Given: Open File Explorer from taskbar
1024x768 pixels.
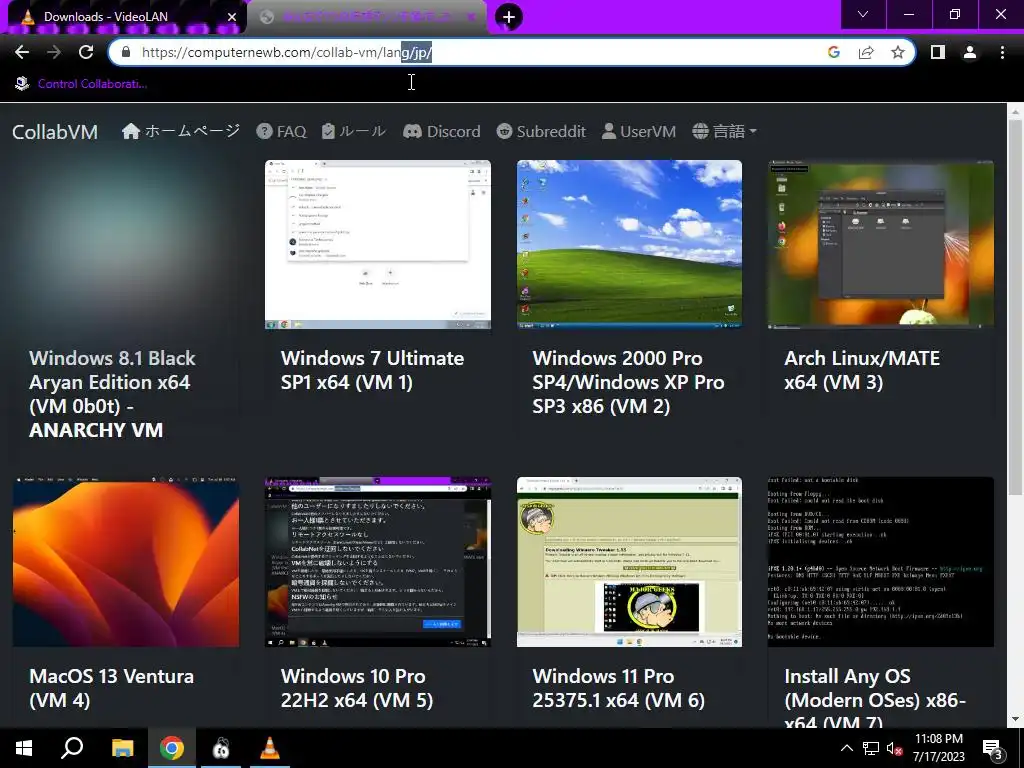Looking at the screenshot, I should point(122,748).
